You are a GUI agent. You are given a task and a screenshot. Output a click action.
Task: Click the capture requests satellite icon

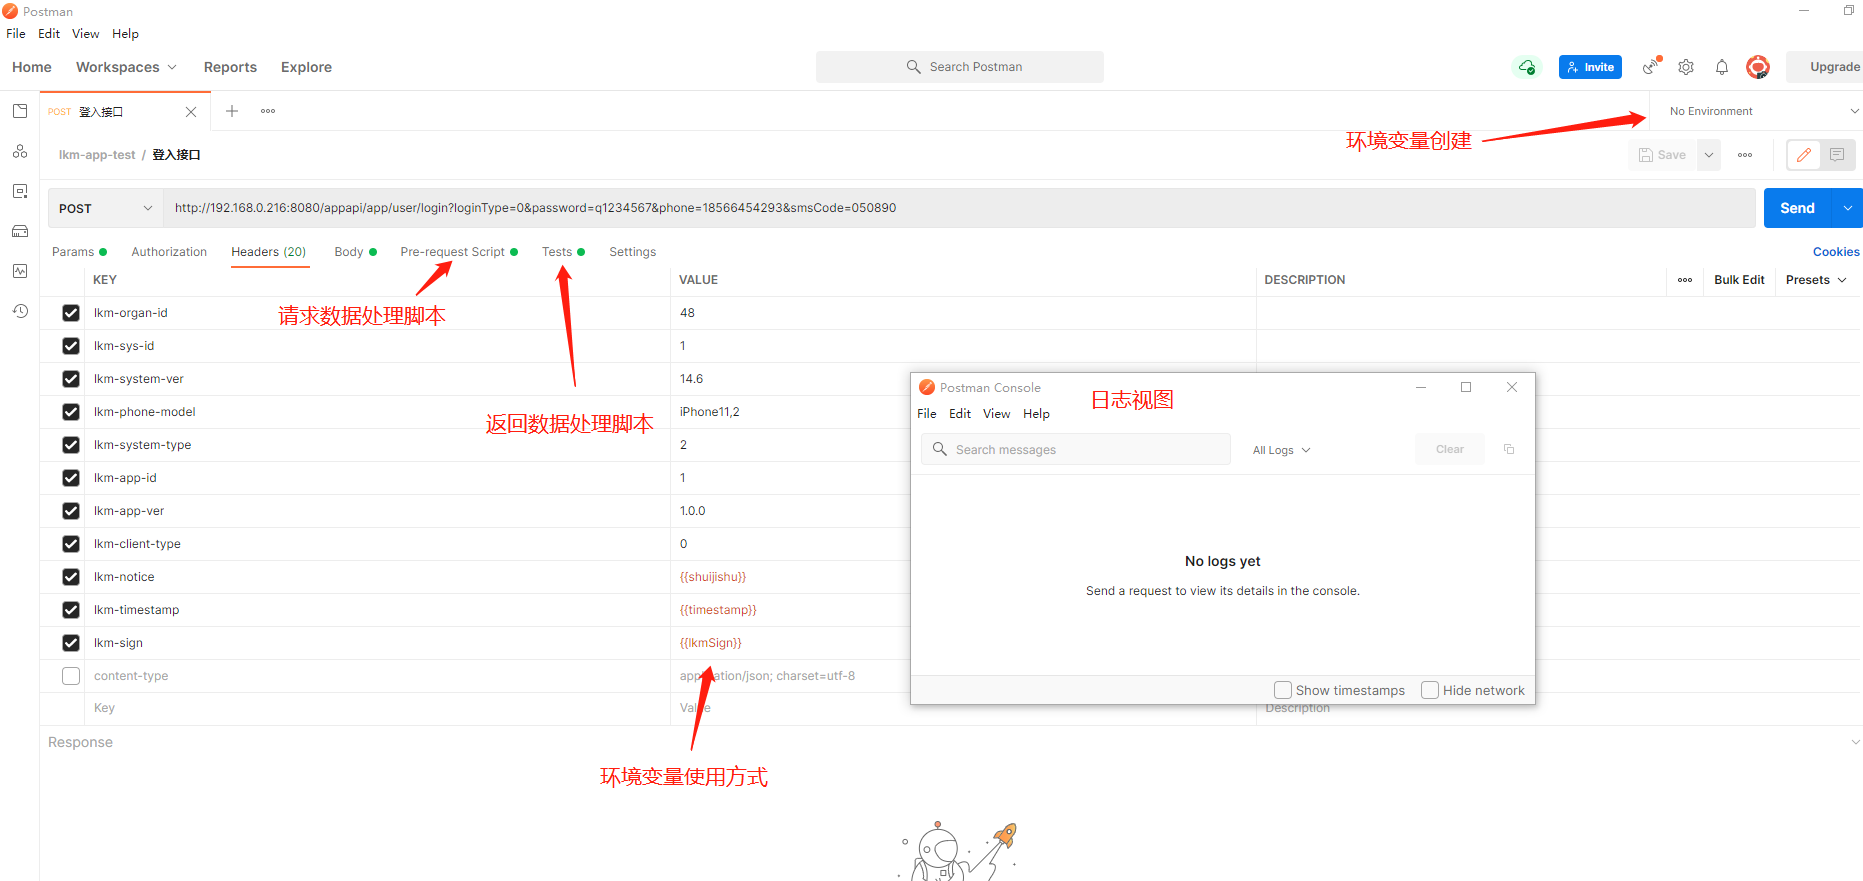[1651, 66]
